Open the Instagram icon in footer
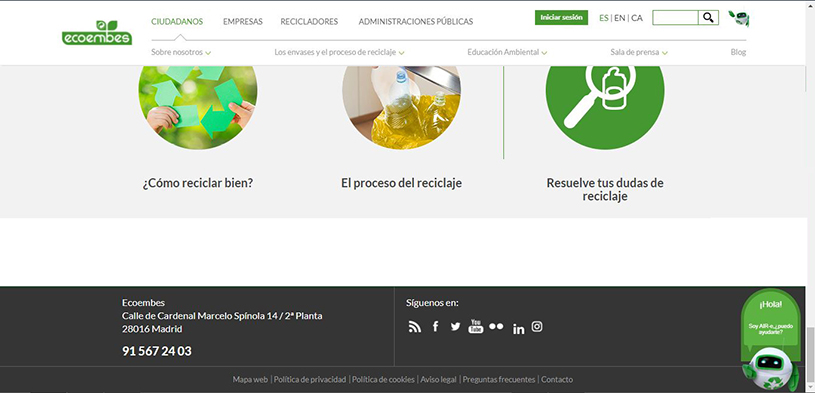Viewport: 815px width, 393px height. click(537, 326)
